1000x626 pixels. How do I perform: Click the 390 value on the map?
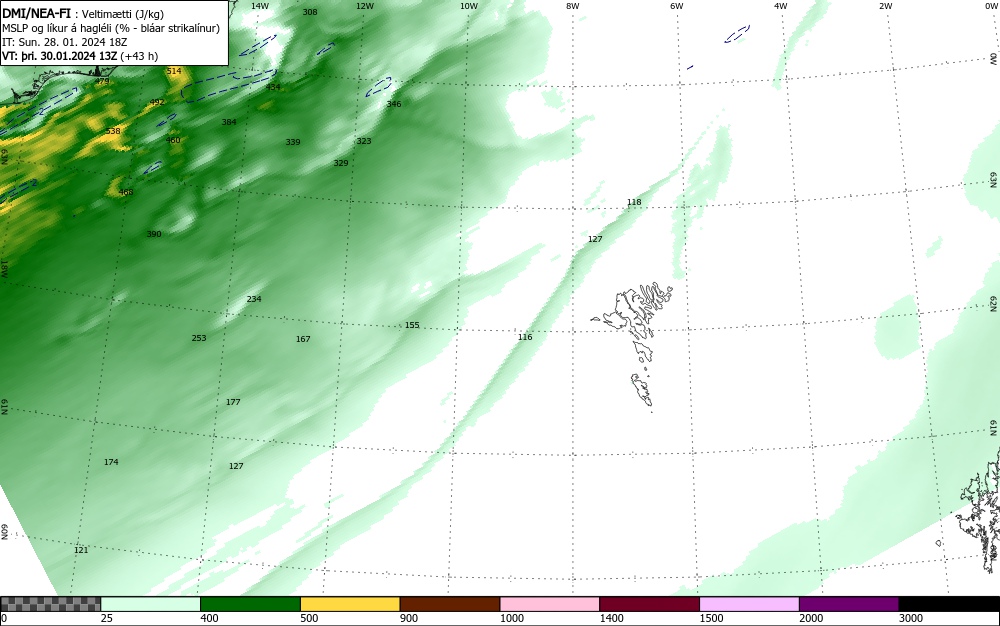click(x=154, y=234)
